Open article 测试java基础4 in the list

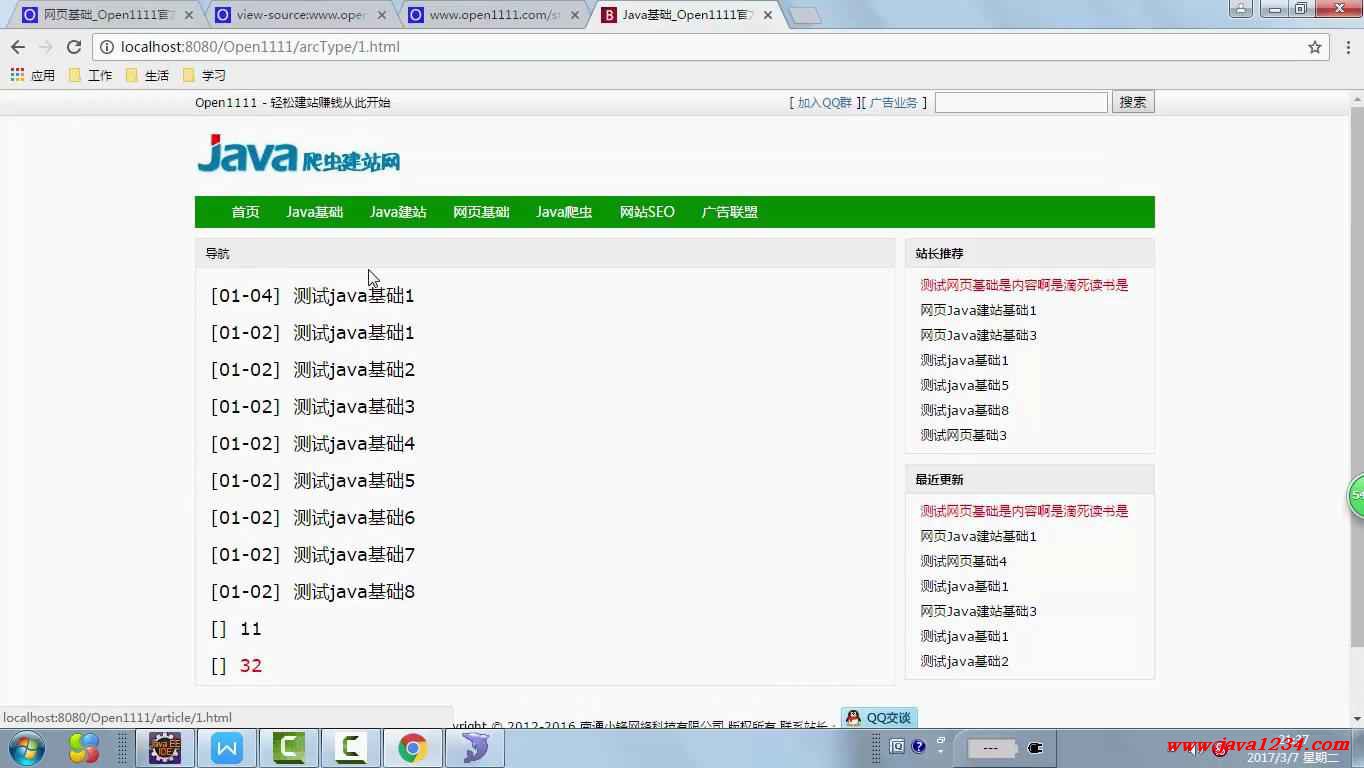pyautogui.click(x=353, y=444)
